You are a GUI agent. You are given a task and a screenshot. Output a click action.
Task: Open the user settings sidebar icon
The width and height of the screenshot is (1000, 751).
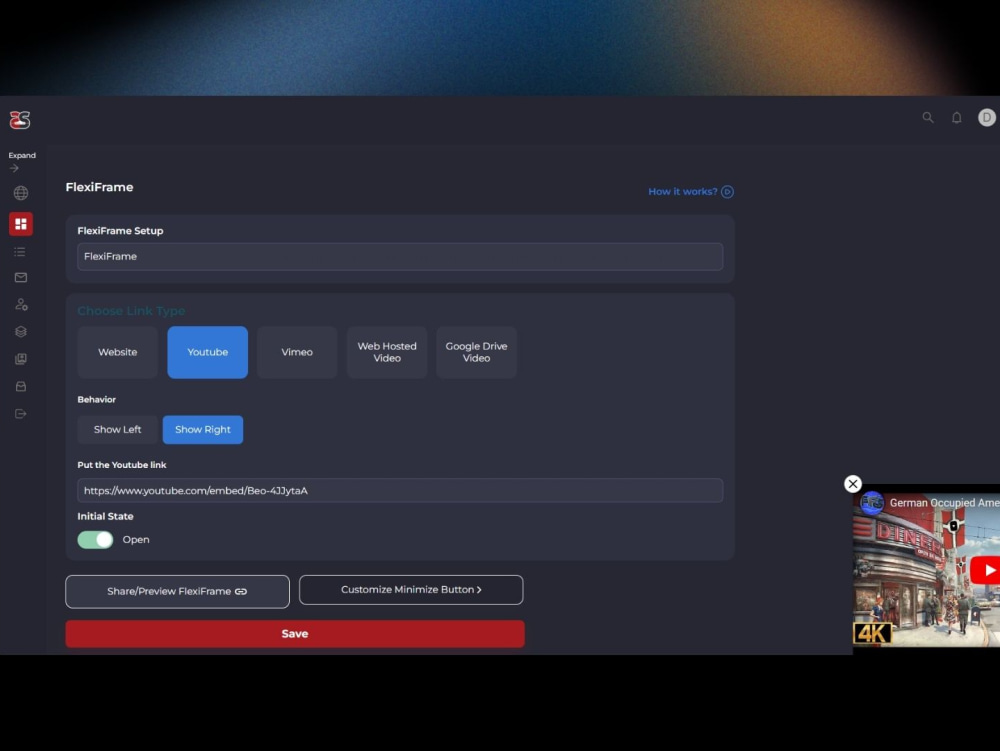[x=21, y=305]
